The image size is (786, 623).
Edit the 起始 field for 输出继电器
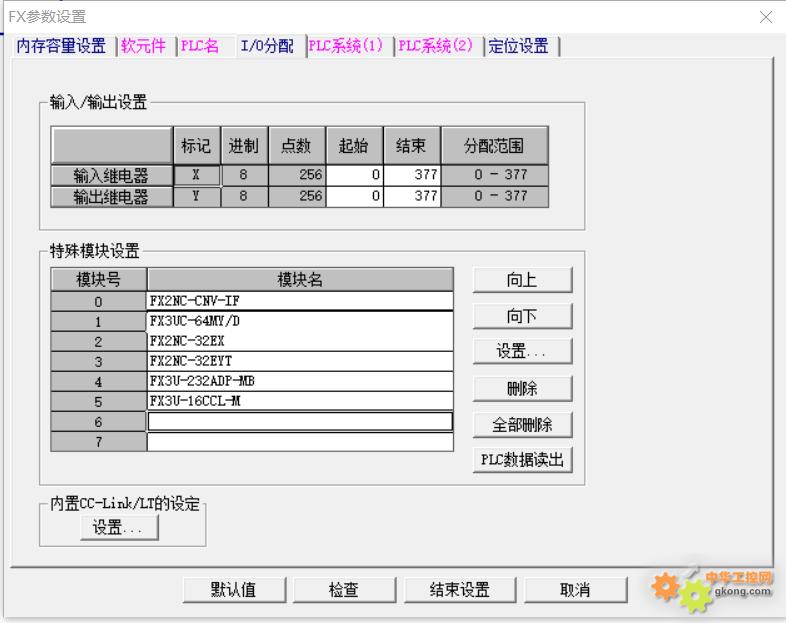(x=354, y=196)
